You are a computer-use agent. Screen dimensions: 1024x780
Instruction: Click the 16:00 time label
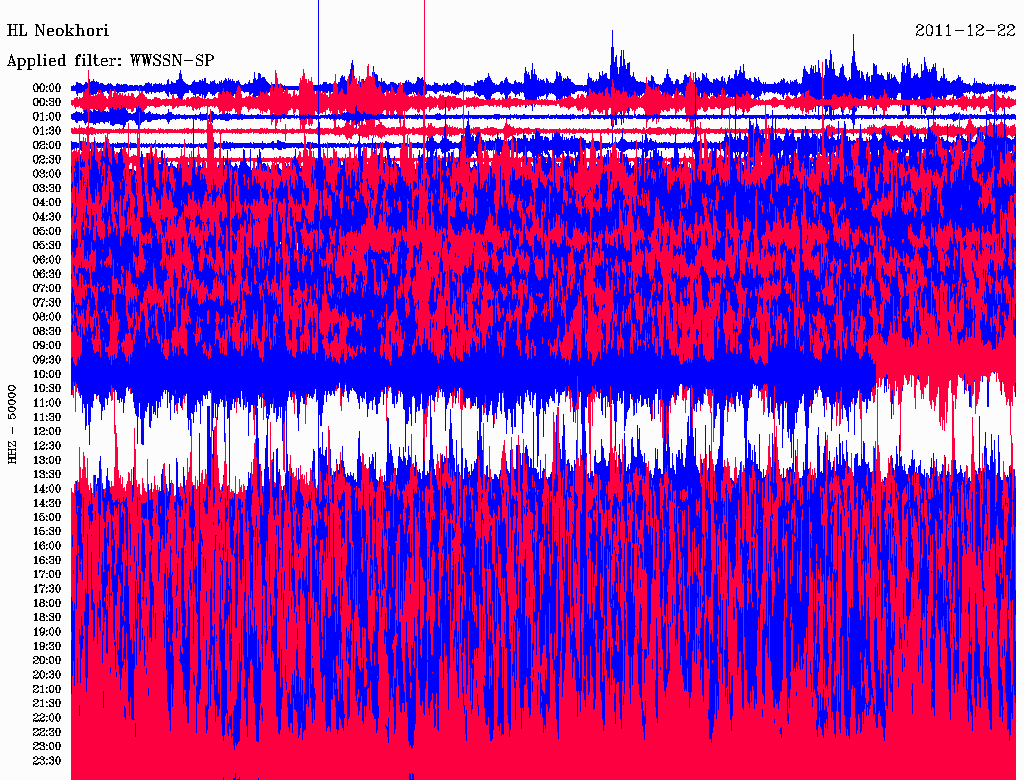coord(47,546)
